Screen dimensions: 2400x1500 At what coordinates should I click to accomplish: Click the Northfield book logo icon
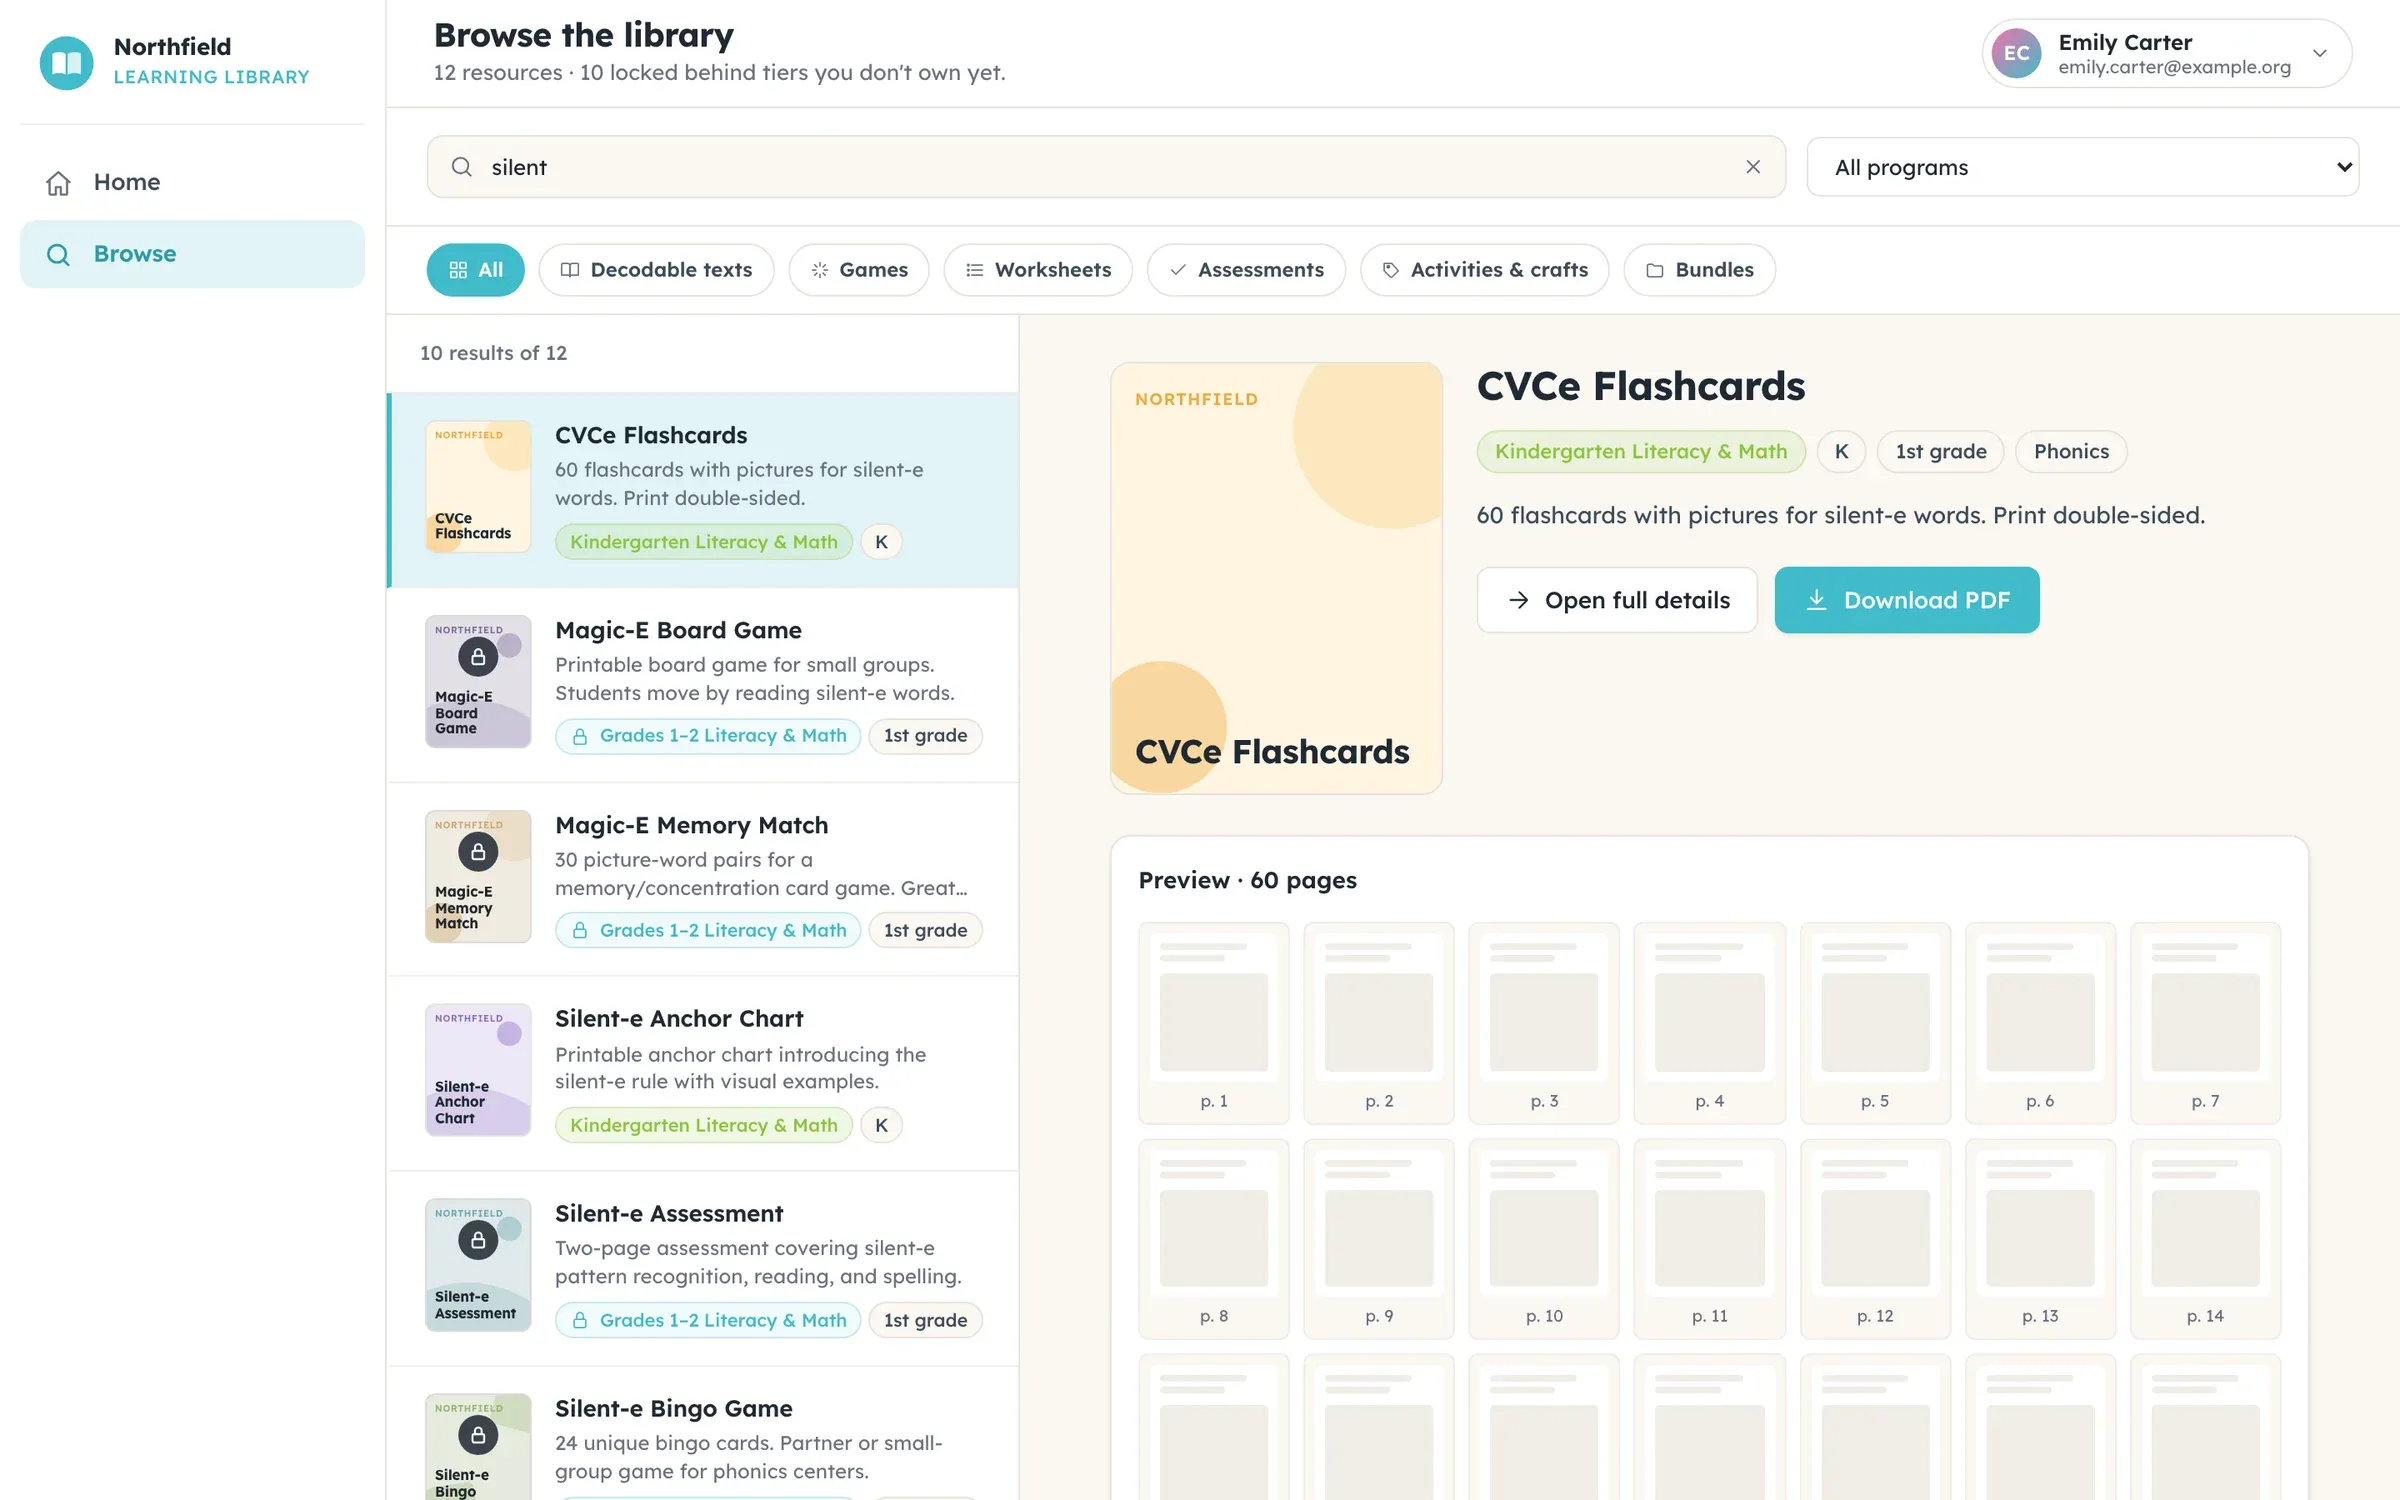(x=66, y=62)
